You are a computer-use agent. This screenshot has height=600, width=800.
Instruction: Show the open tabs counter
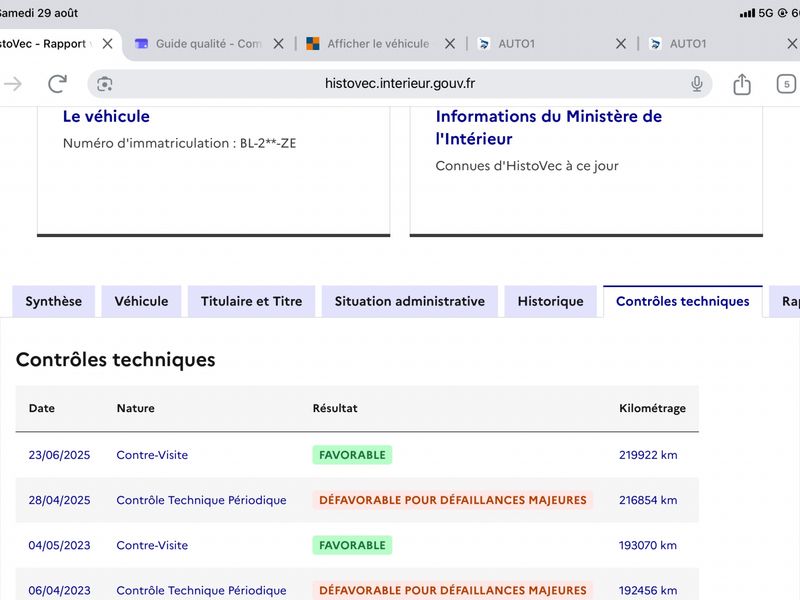point(786,84)
